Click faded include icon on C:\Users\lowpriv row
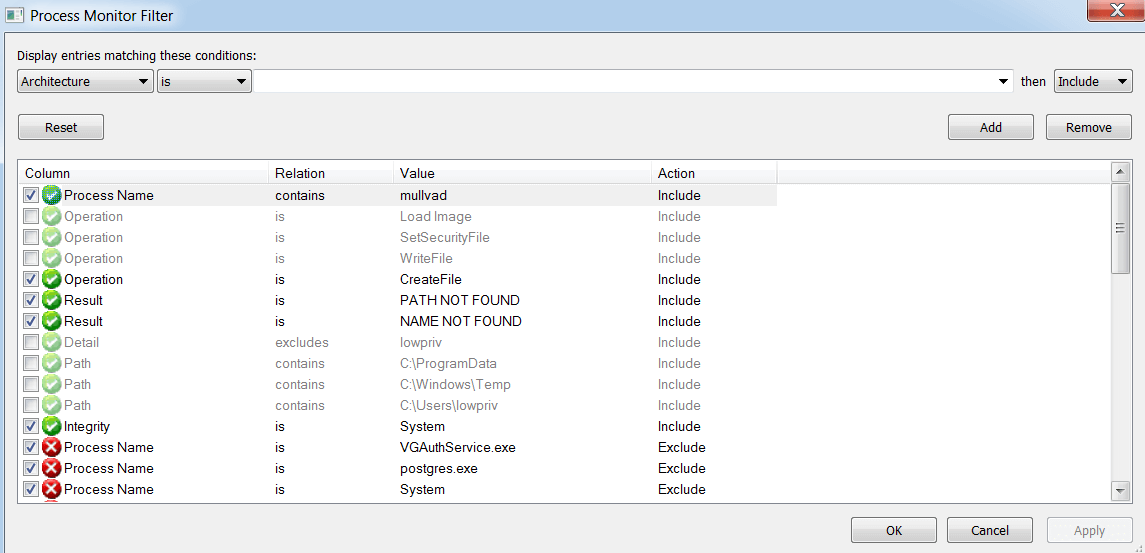 [51, 405]
